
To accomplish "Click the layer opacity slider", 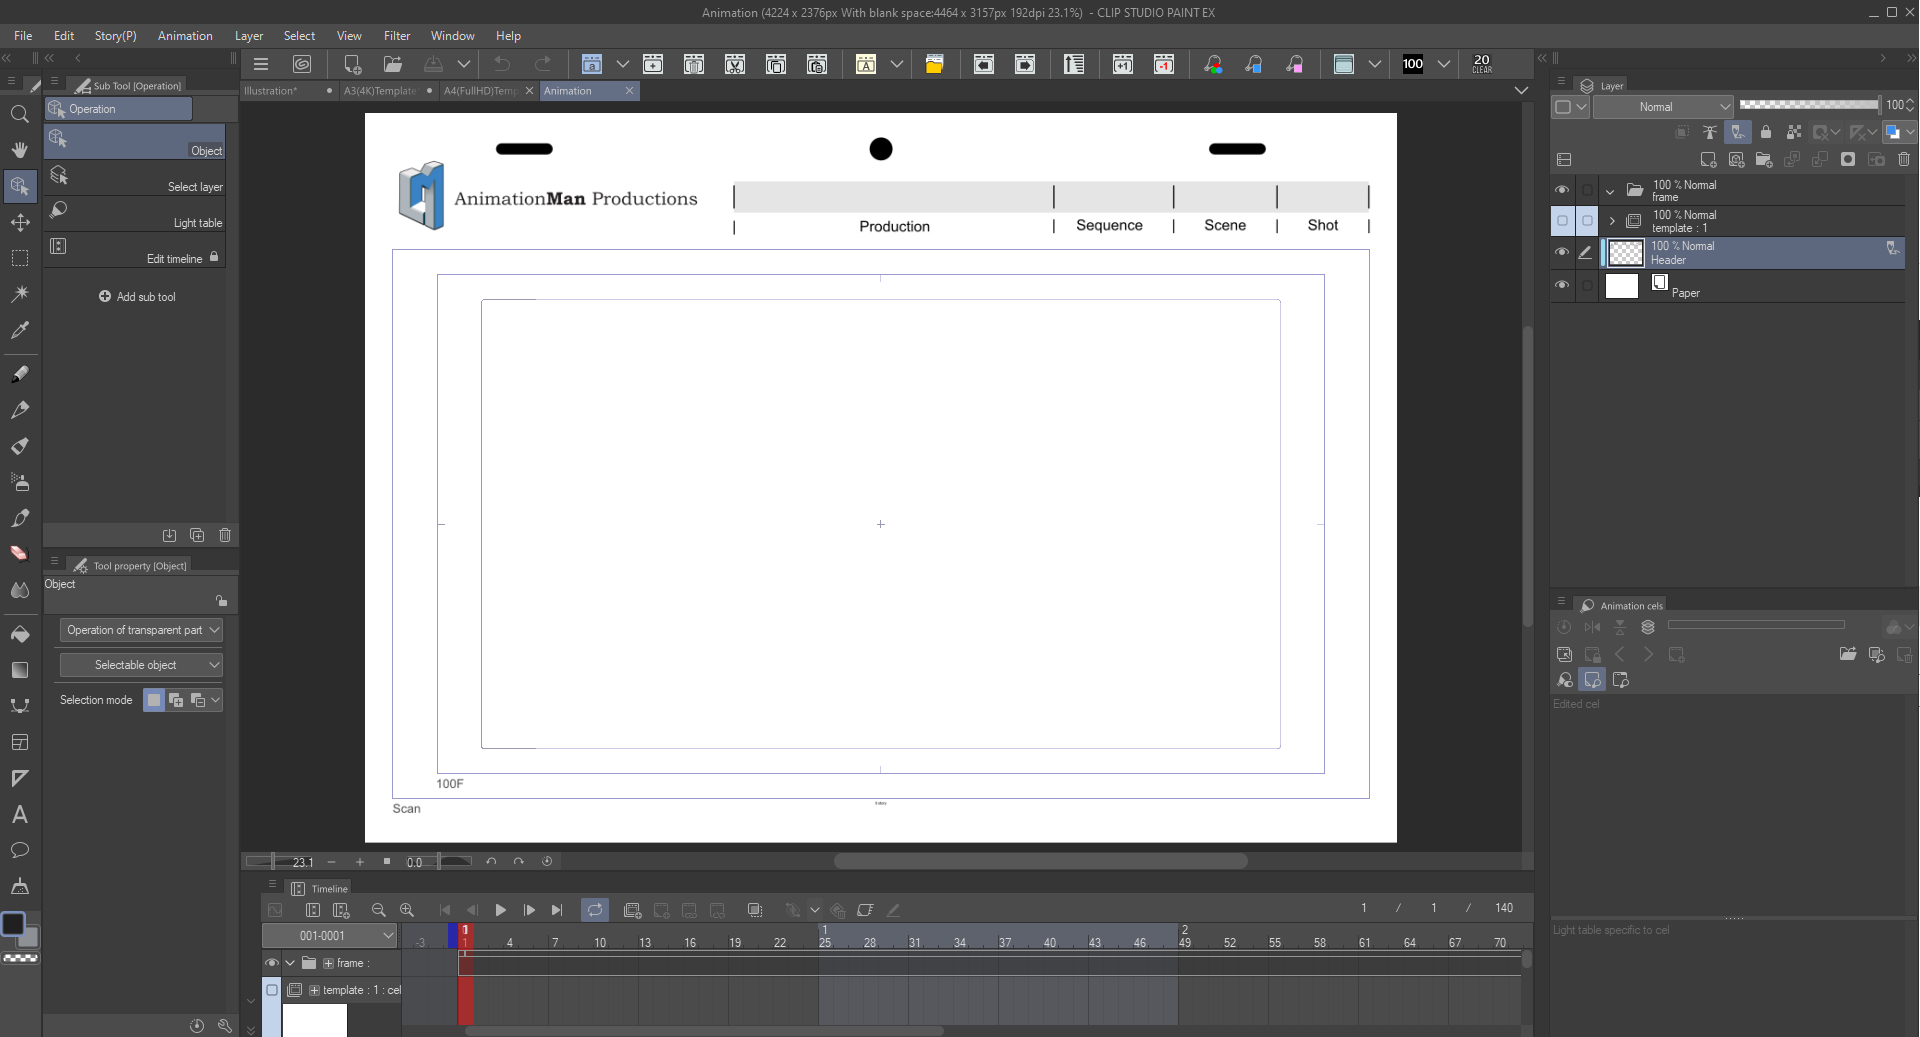I will click(x=1808, y=105).
